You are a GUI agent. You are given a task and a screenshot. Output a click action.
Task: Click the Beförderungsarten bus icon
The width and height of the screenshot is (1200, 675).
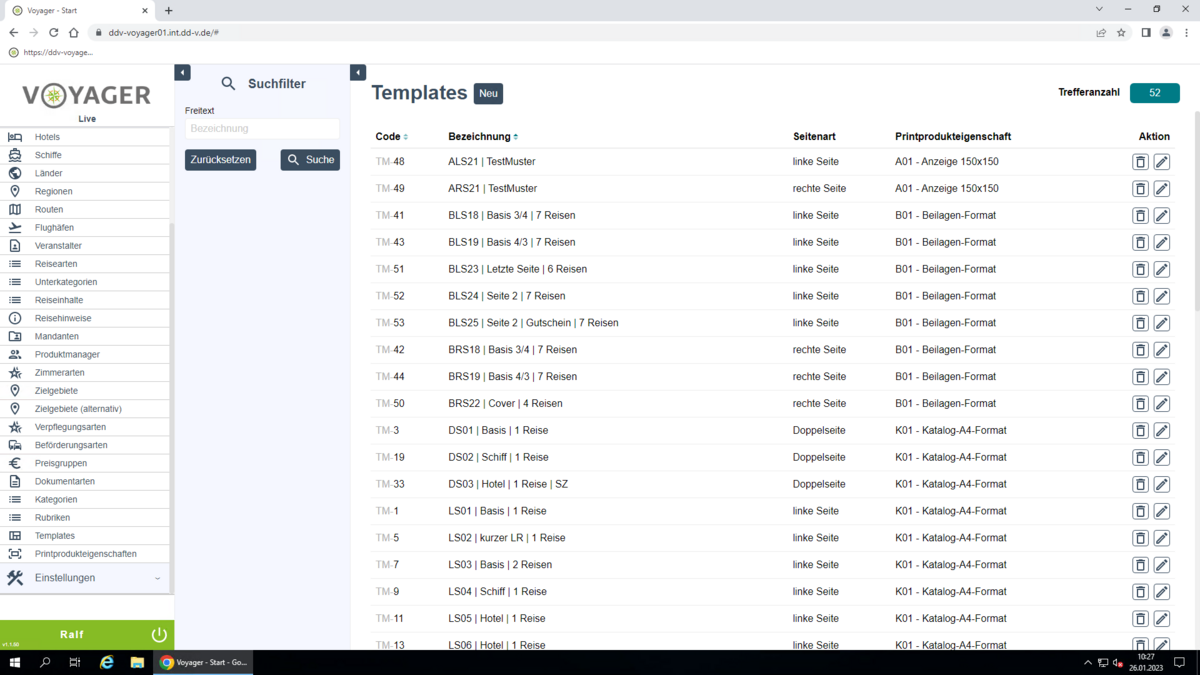pos(15,445)
